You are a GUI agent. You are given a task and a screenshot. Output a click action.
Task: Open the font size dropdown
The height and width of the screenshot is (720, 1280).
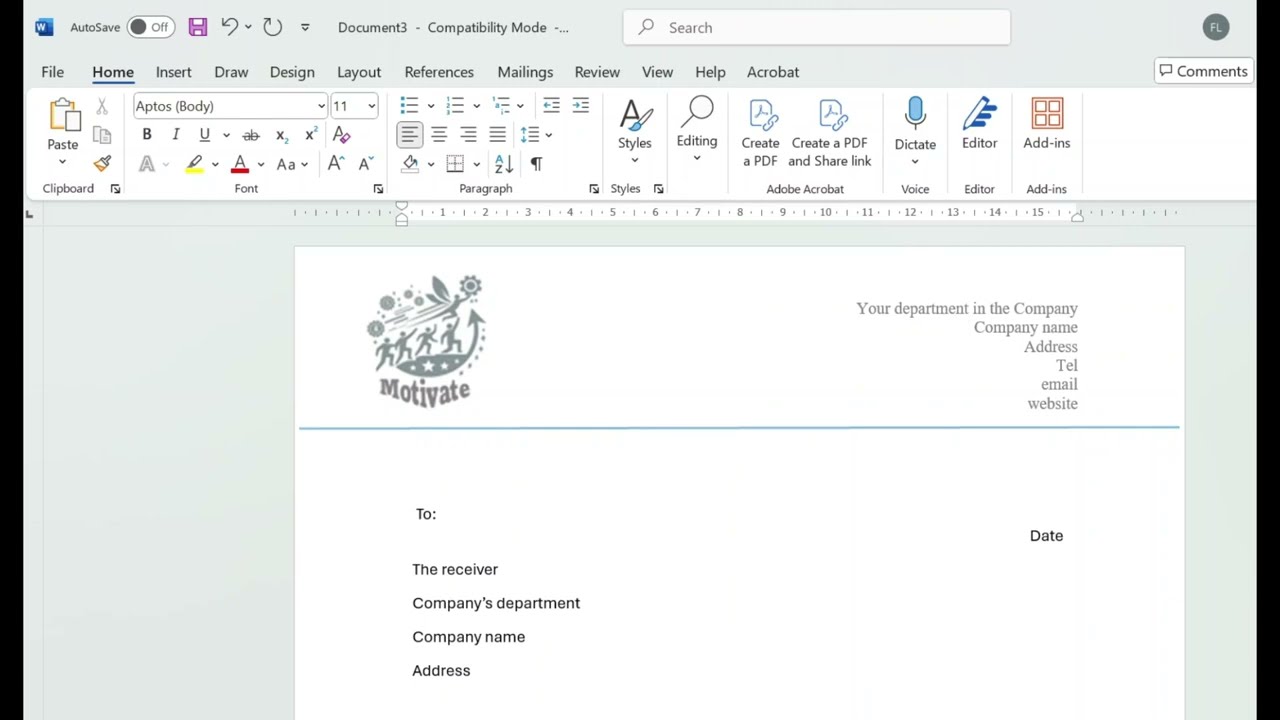[371, 106]
